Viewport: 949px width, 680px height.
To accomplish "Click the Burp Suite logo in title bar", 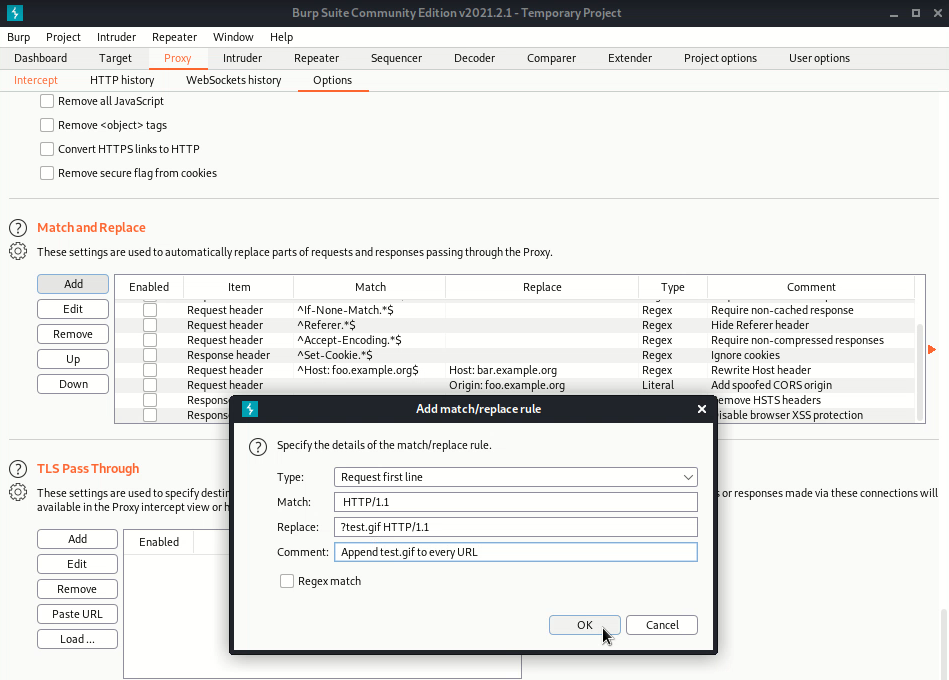I will (15, 13).
